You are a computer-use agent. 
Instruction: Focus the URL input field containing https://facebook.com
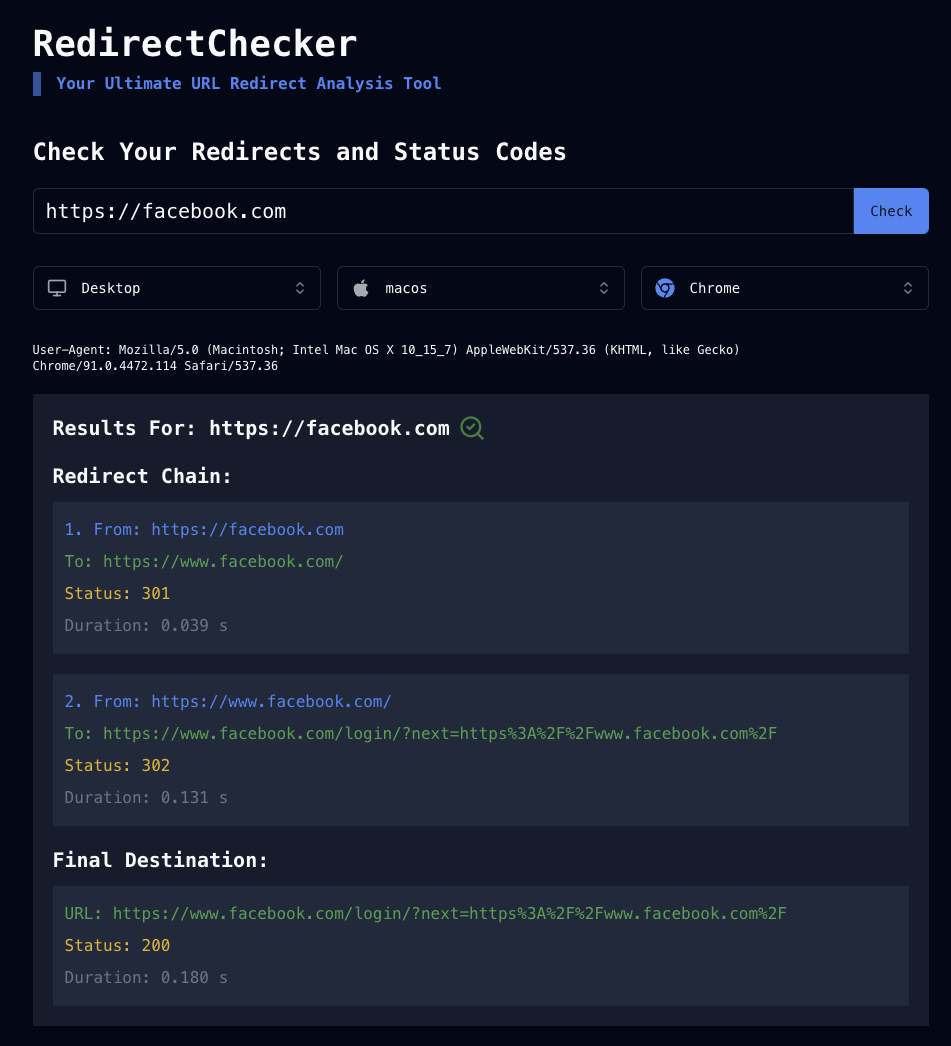[443, 211]
